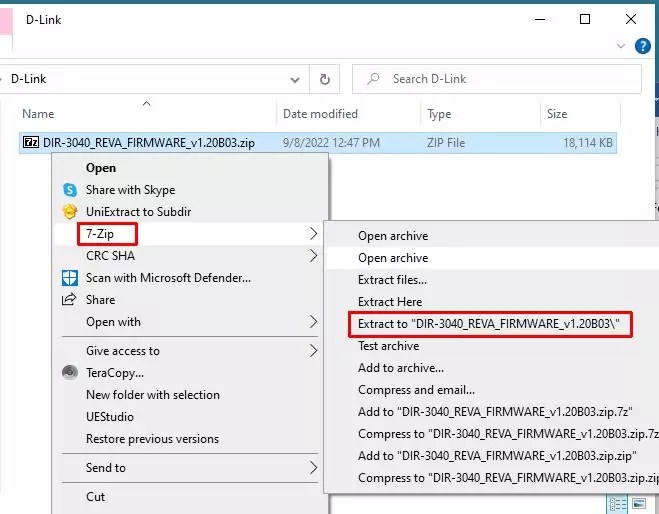This screenshot has height=514, width=659.
Task: Open file with UEStudio
Action: click(110, 417)
